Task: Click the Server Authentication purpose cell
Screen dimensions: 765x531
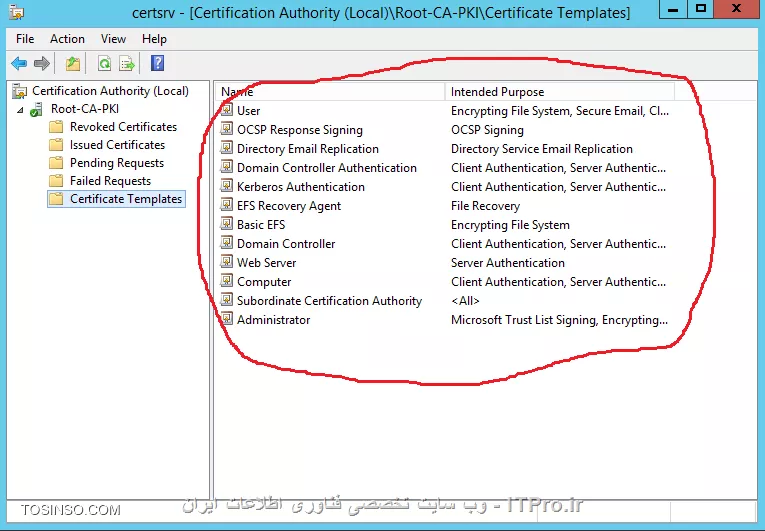Action: 508,263
